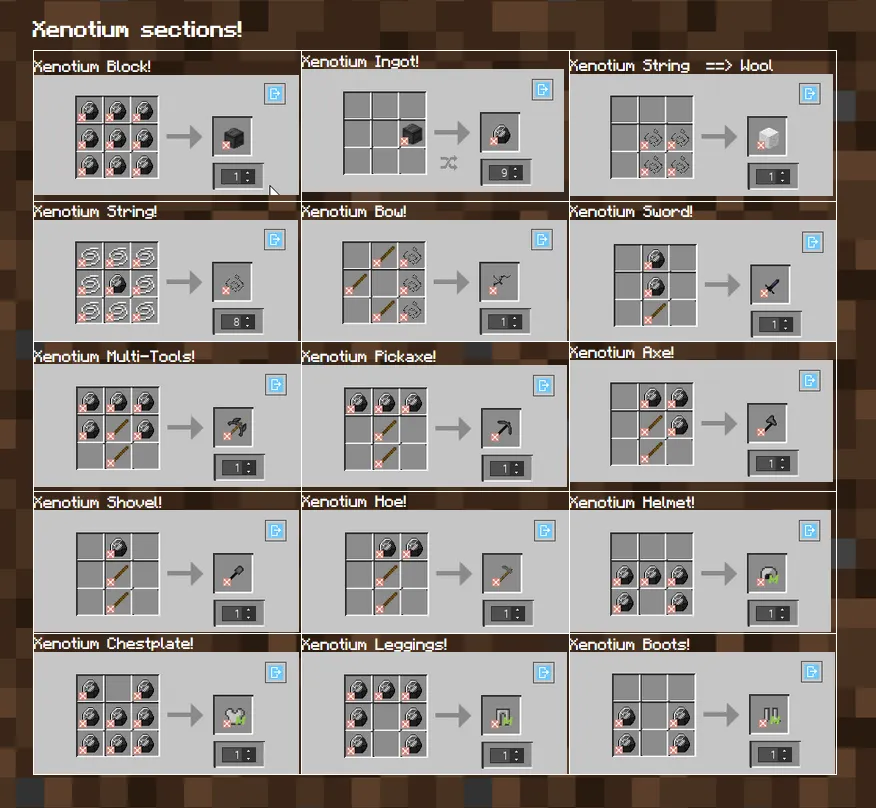
Task: Click the "Xenotium Bow!" title
Action: tap(354, 211)
